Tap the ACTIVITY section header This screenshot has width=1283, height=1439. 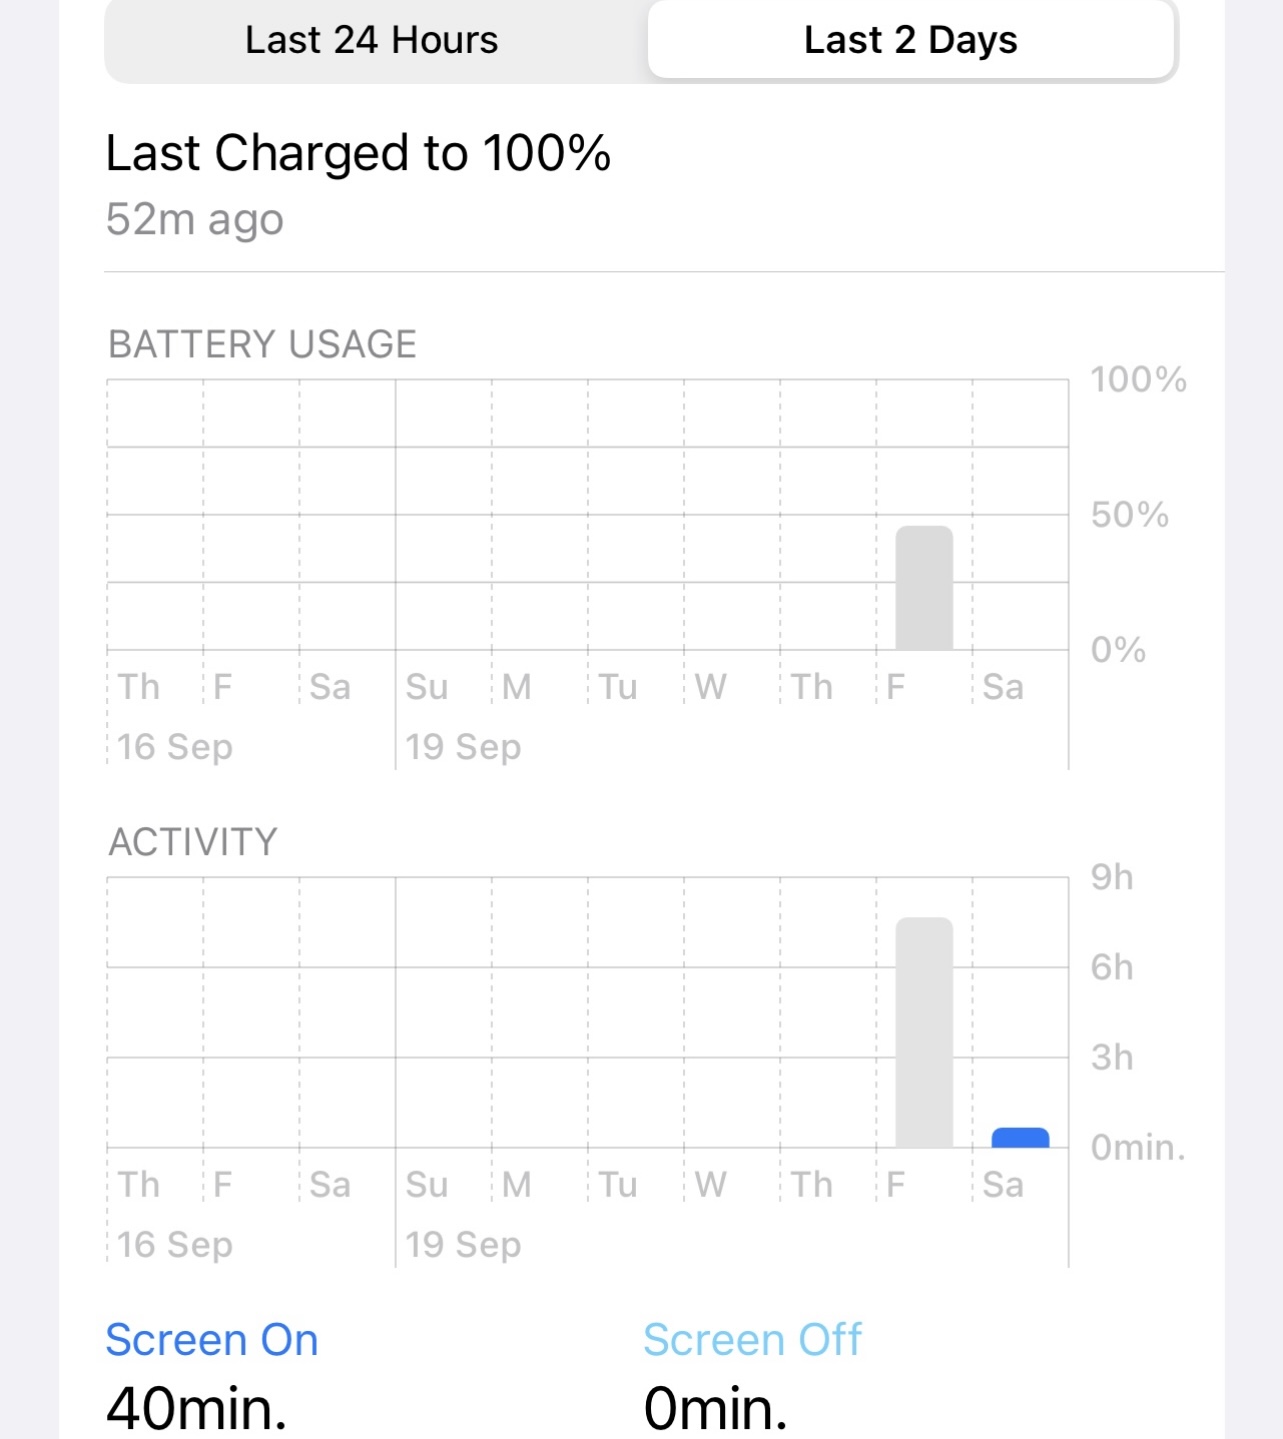coord(193,842)
